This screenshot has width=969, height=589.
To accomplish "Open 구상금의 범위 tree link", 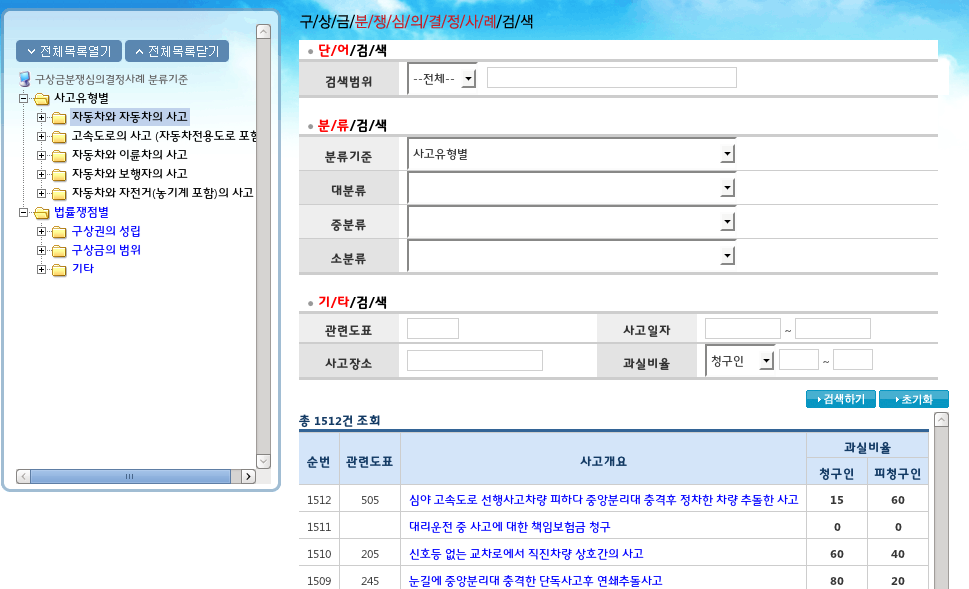I will 106,250.
